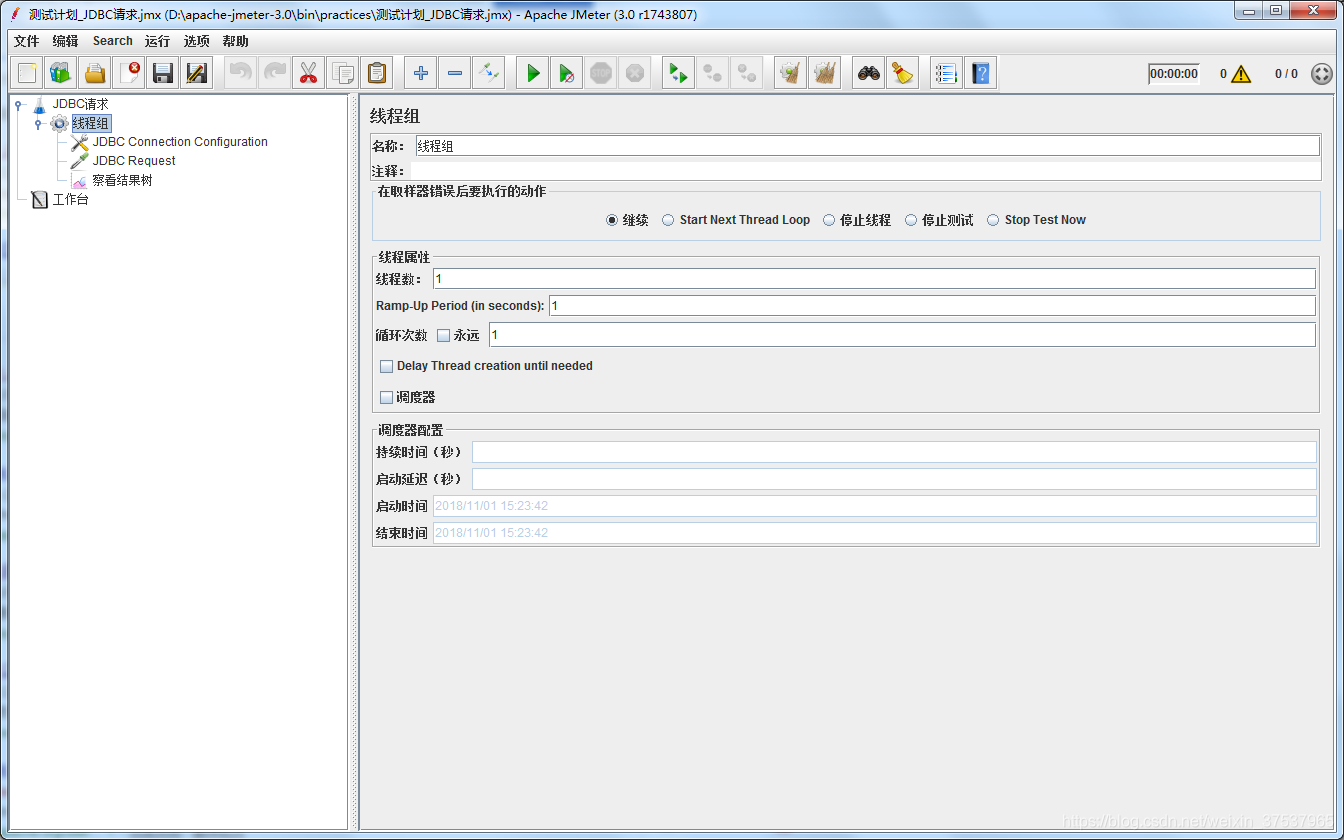Image resolution: width=1344 pixels, height=840 pixels.
Task: Click the Copy icon
Action: tap(342, 73)
